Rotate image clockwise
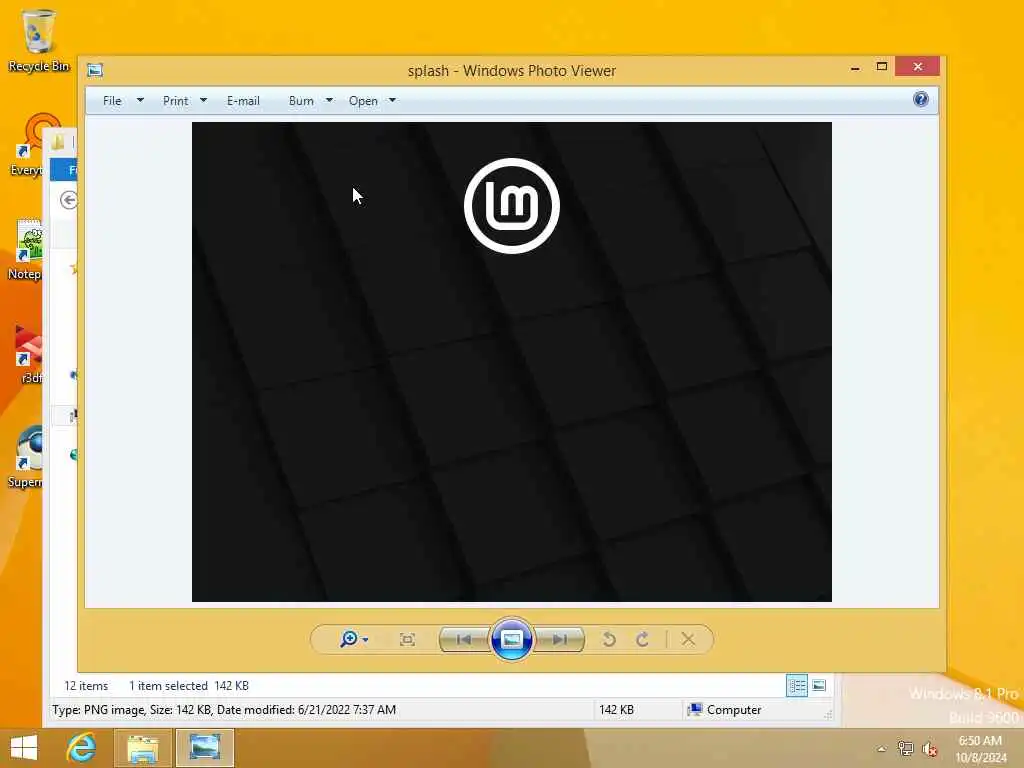1024x768 pixels. tap(643, 639)
